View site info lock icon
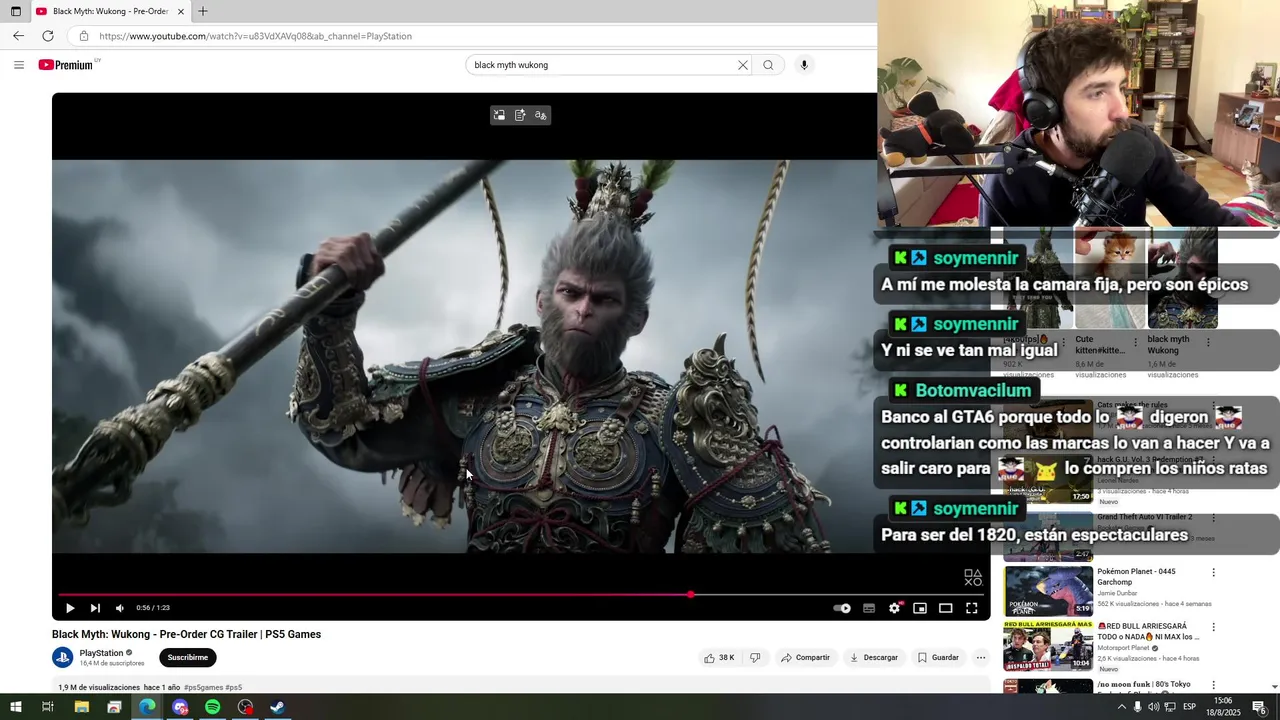This screenshot has height=720, width=1280. pos(84,36)
